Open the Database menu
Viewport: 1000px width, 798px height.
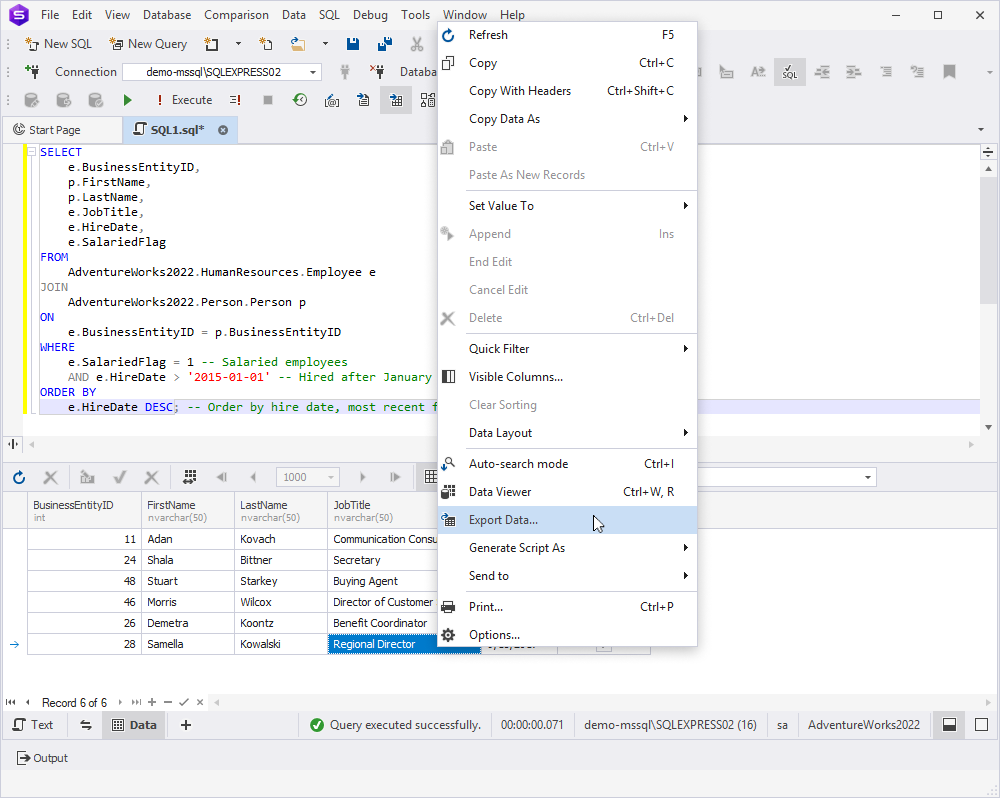(167, 15)
